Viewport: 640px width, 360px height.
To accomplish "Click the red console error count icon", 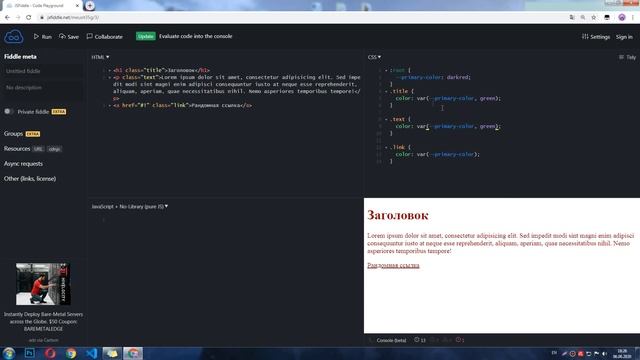I will tap(460, 340).
